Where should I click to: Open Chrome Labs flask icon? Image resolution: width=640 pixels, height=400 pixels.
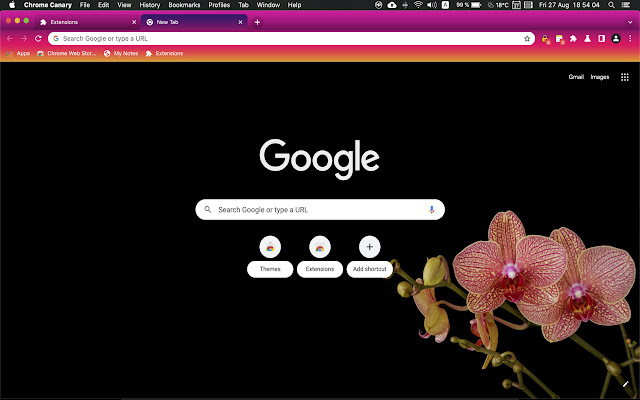587,38
